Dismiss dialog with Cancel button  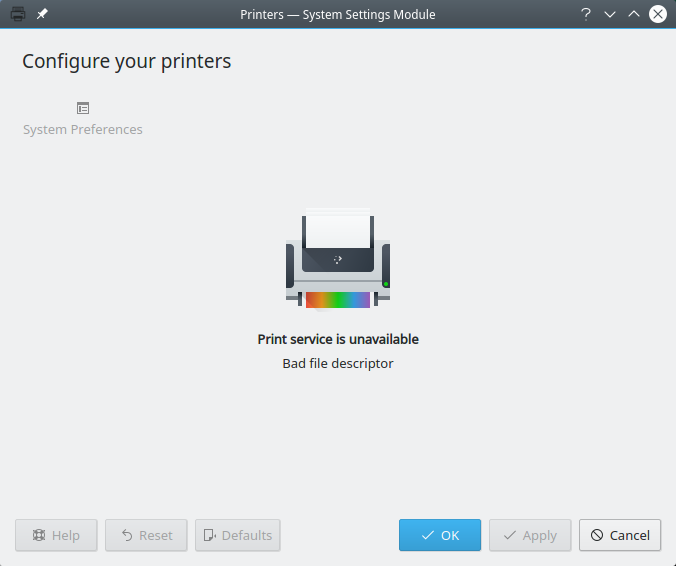[620, 535]
